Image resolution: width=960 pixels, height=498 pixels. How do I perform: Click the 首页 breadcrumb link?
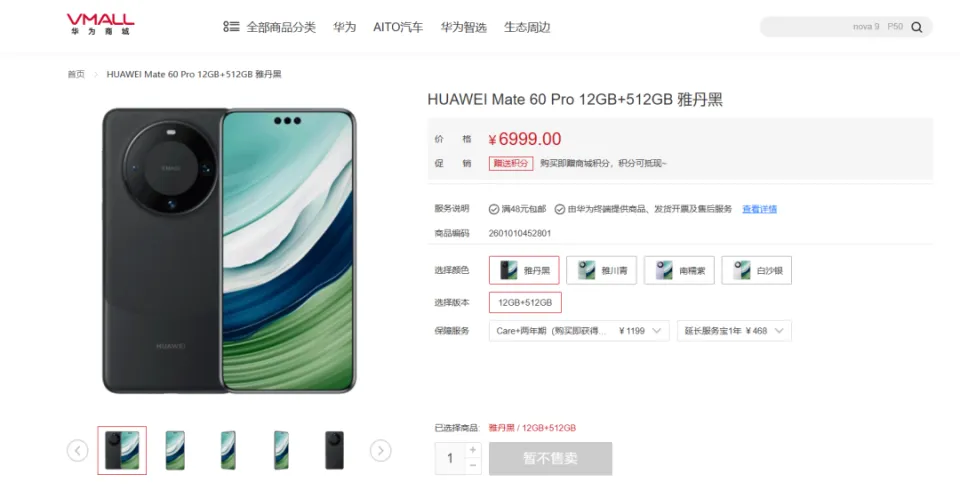coord(76,74)
